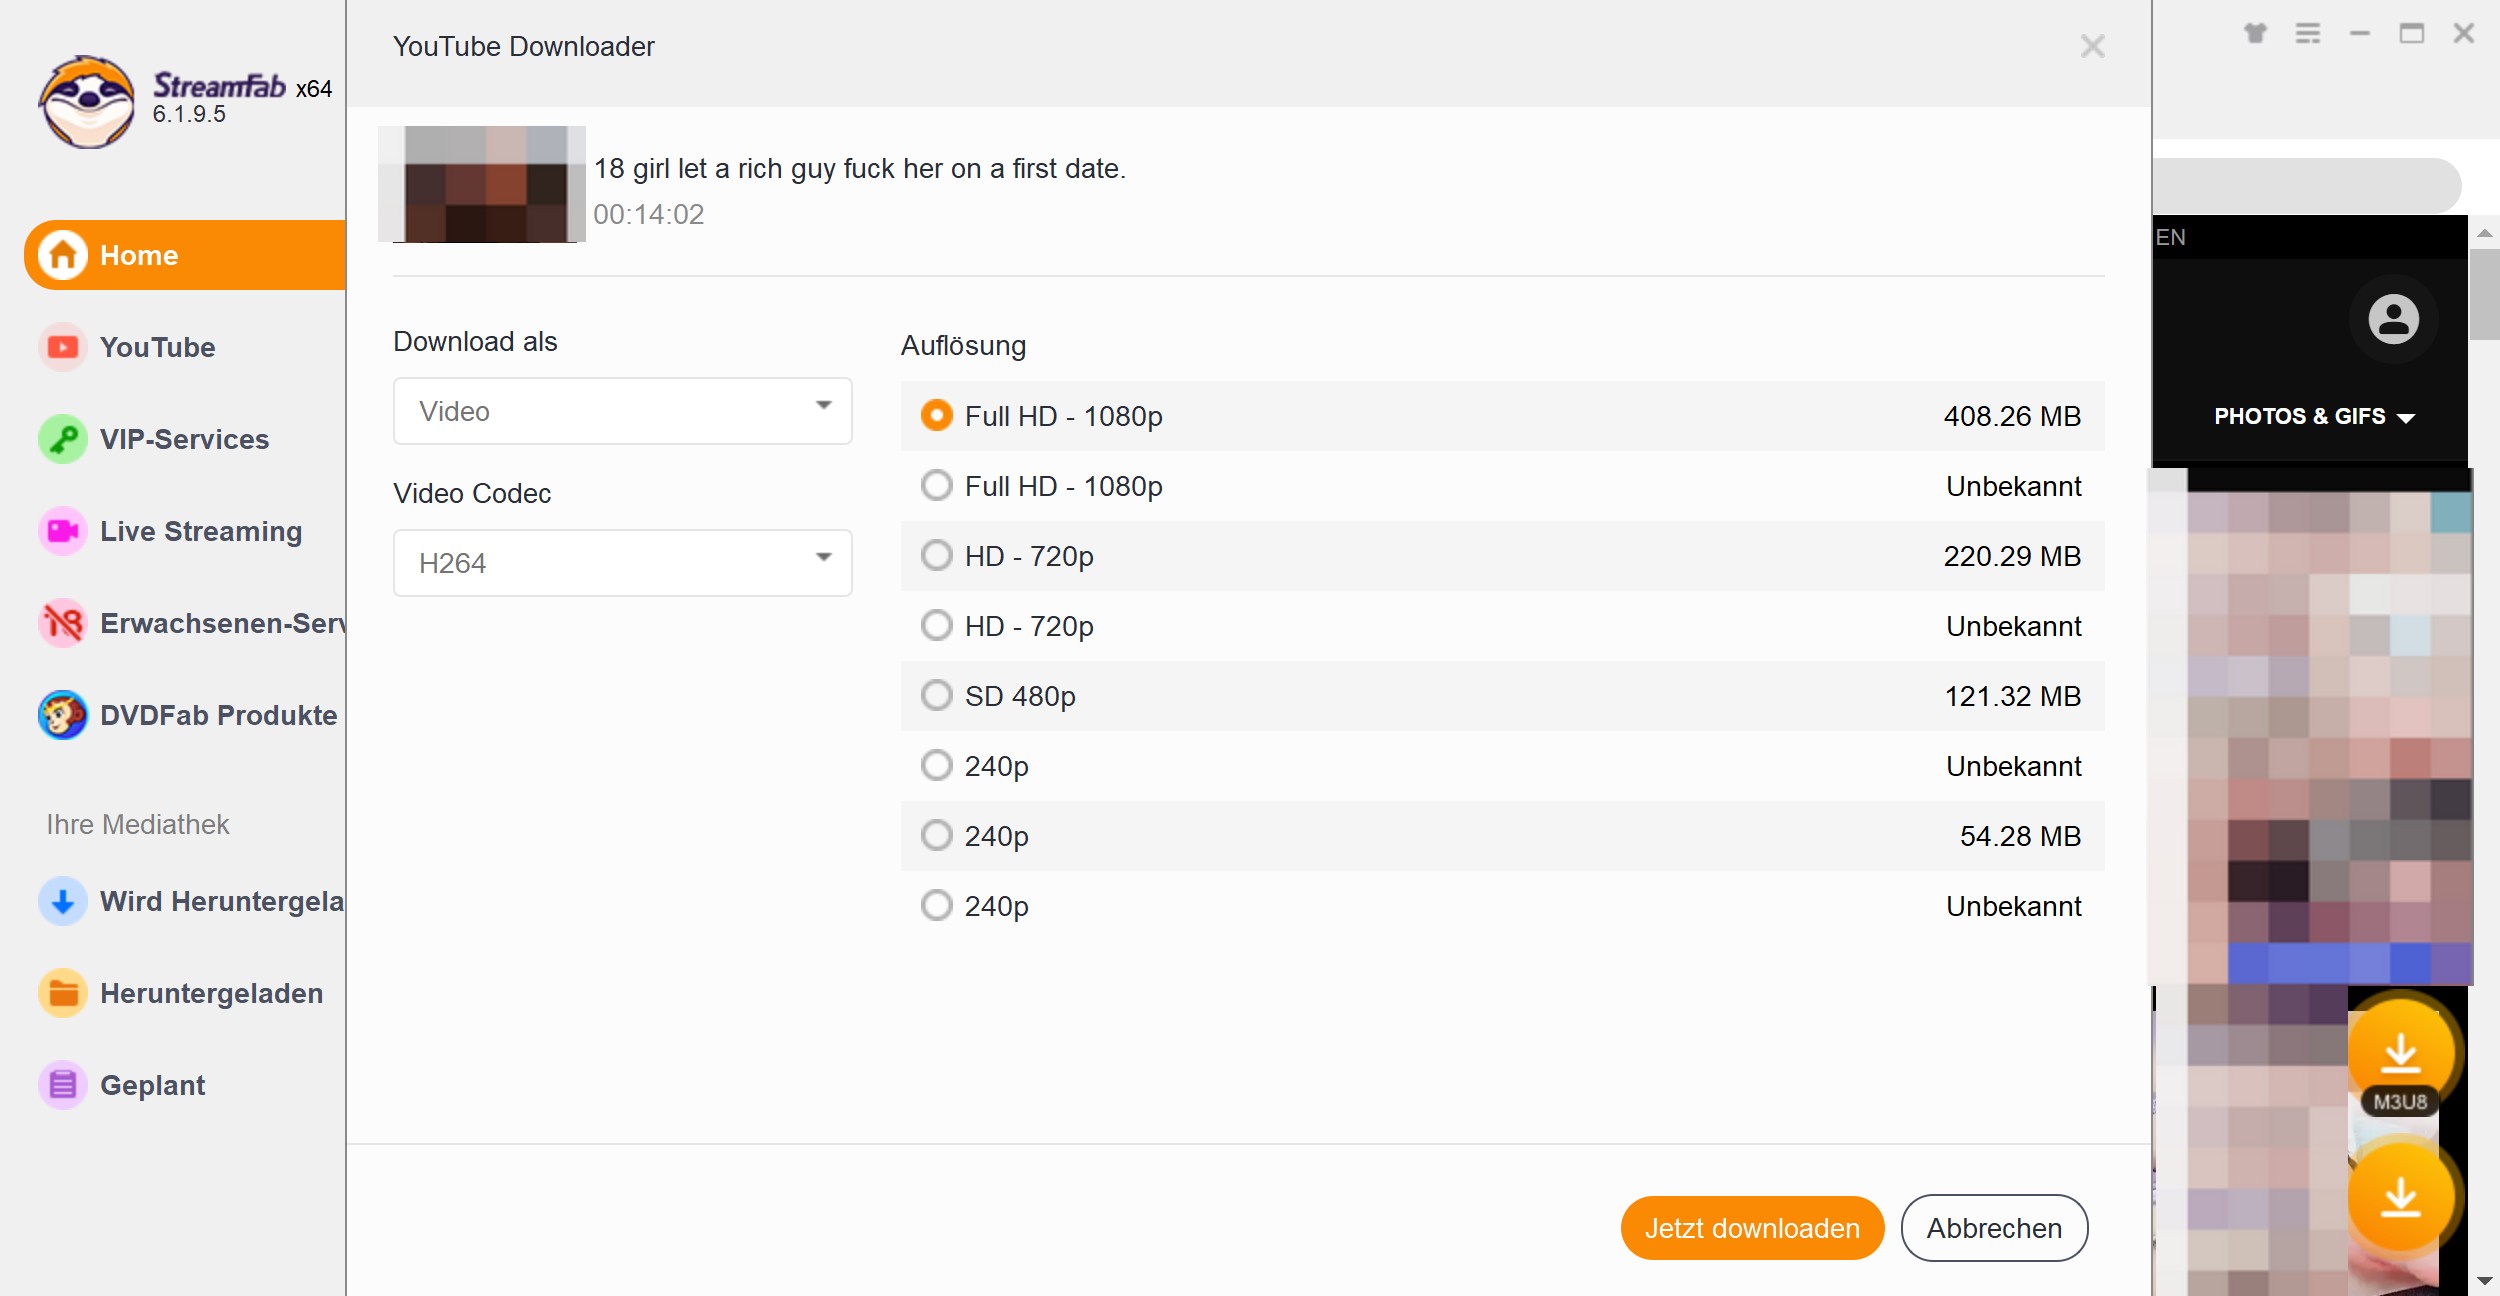Select the SD 480p resolution option
This screenshot has height=1296, width=2500.
[x=937, y=696]
